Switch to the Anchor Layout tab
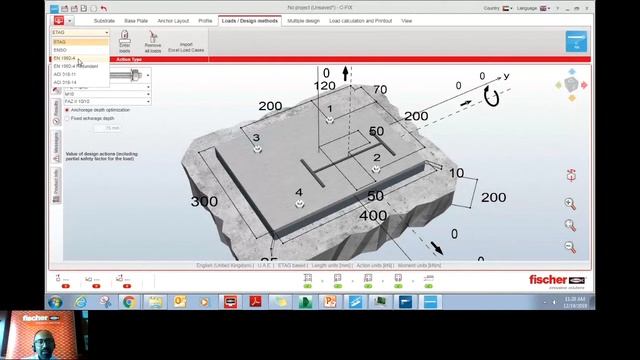The image size is (640, 360). (x=173, y=21)
